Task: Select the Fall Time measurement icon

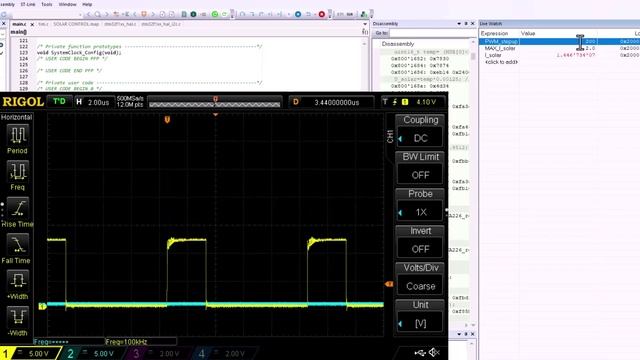Action: [x=18, y=244]
